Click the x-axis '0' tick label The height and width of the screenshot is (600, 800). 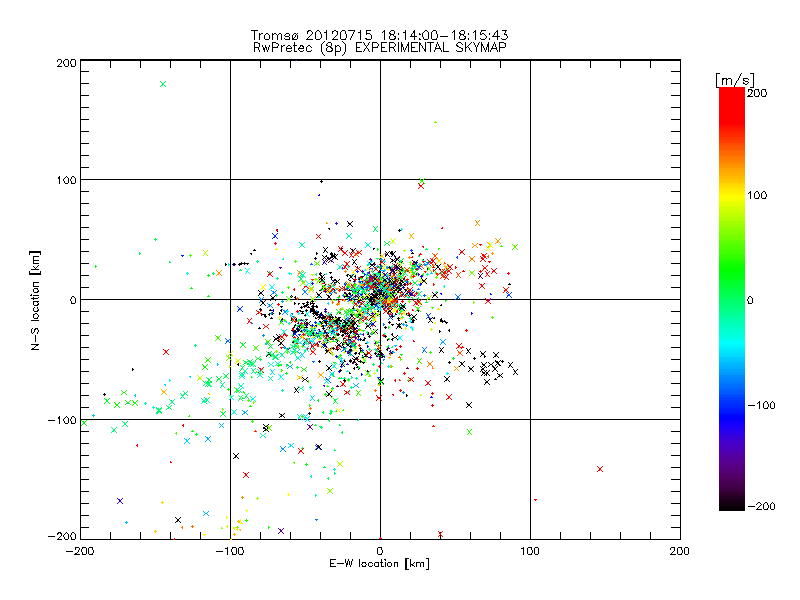(x=380, y=551)
